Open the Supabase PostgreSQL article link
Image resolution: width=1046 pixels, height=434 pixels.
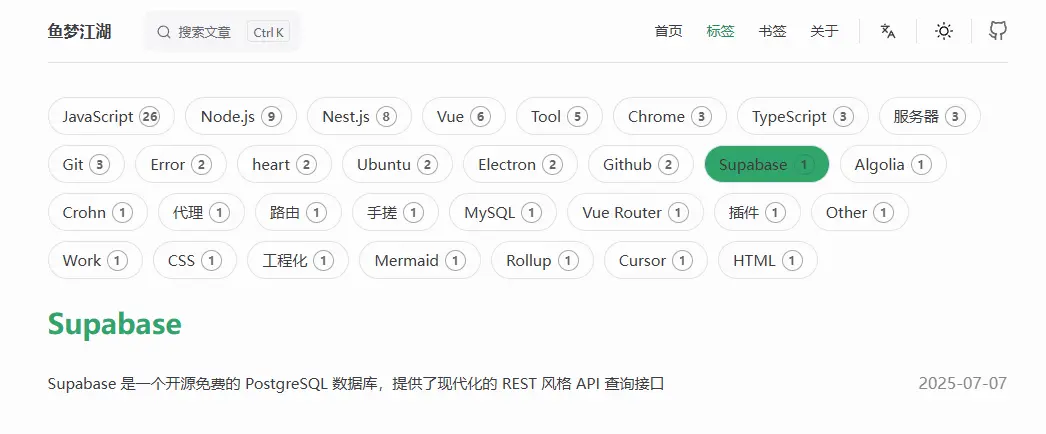(x=356, y=383)
